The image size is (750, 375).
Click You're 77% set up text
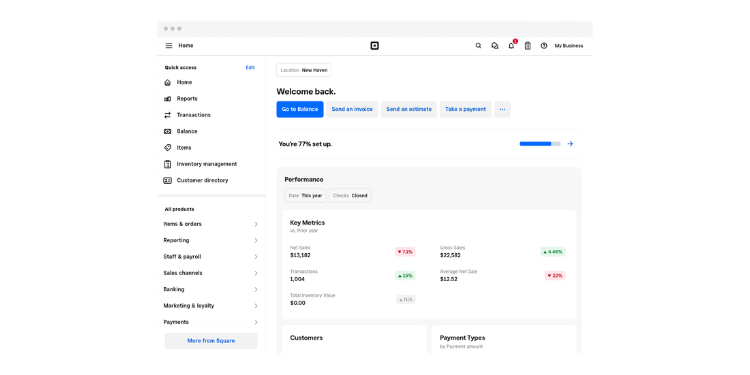[305, 144]
